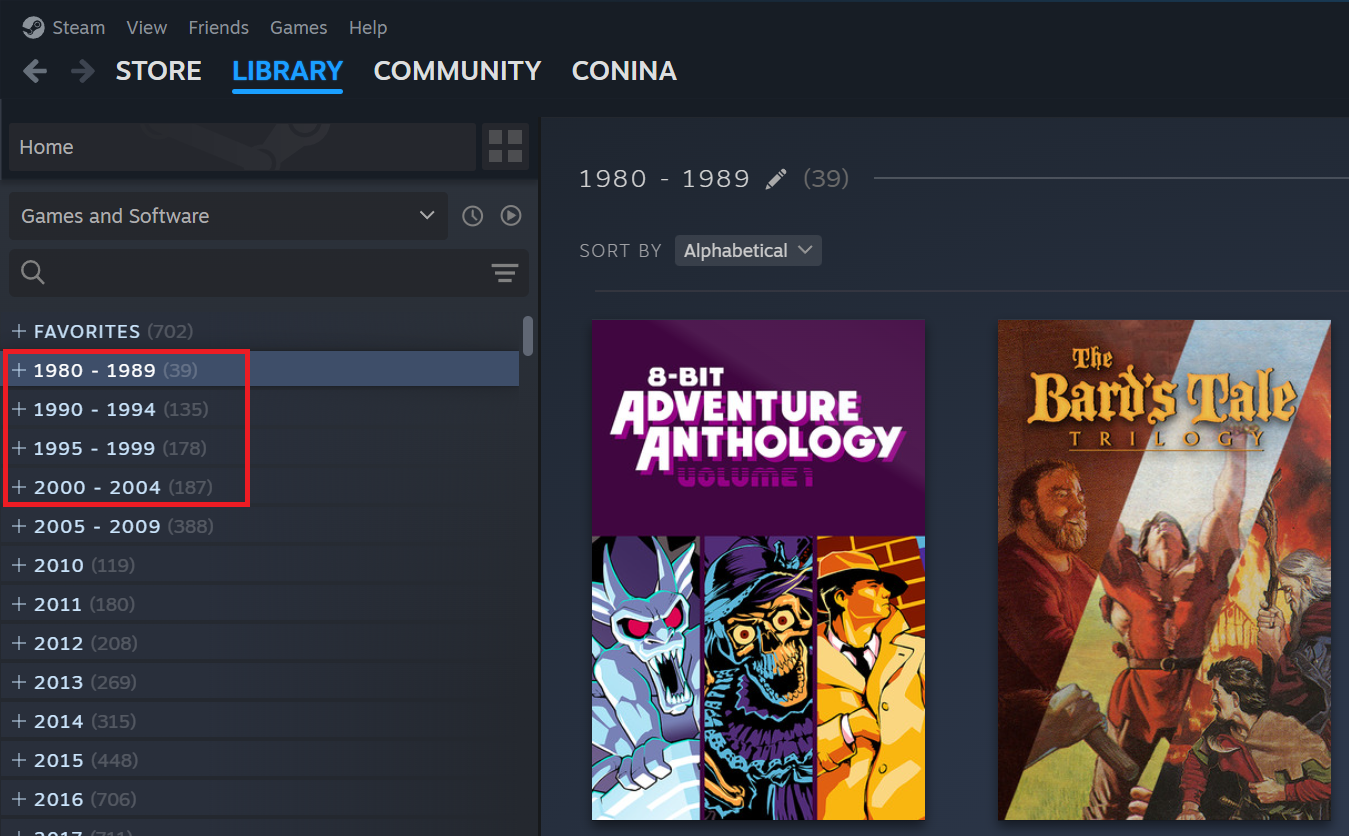The width and height of the screenshot is (1349, 836).
Task: Open the Steam menu
Action: [x=78, y=28]
